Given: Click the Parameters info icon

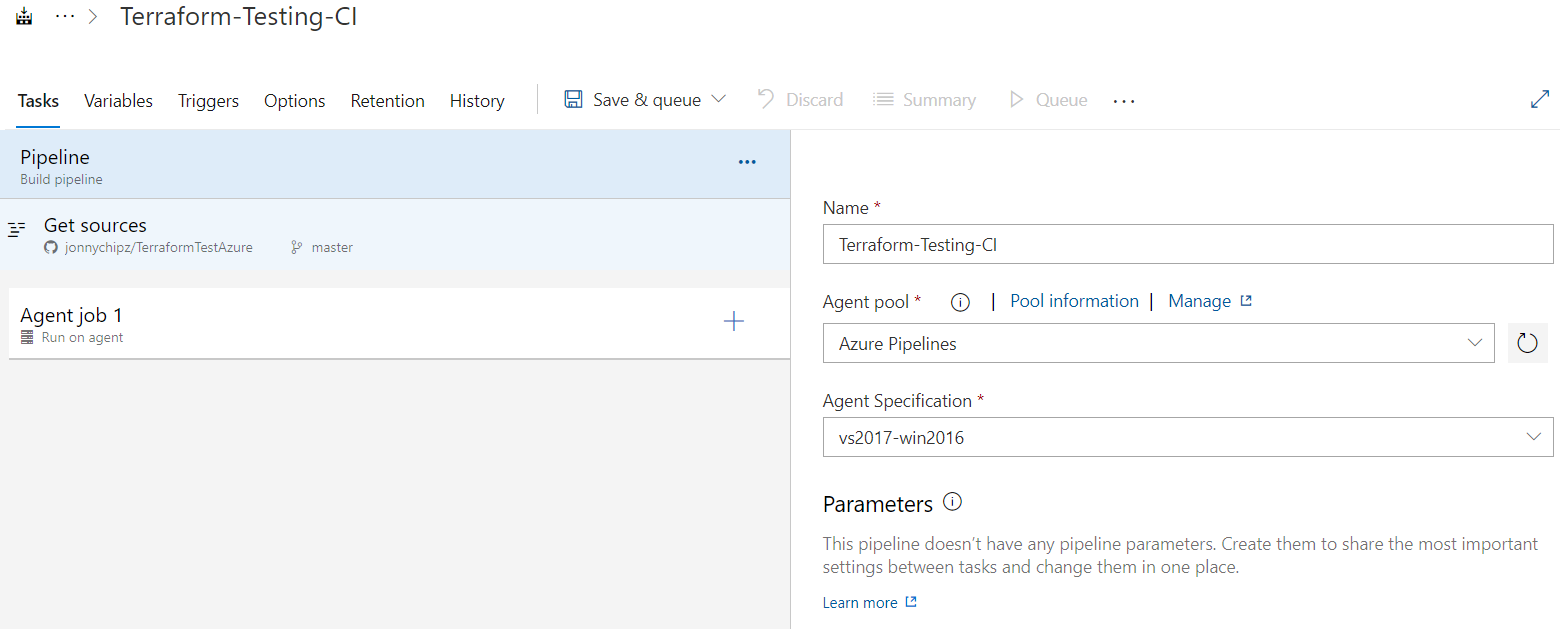Looking at the screenshot, I should [x=952, y=502].
